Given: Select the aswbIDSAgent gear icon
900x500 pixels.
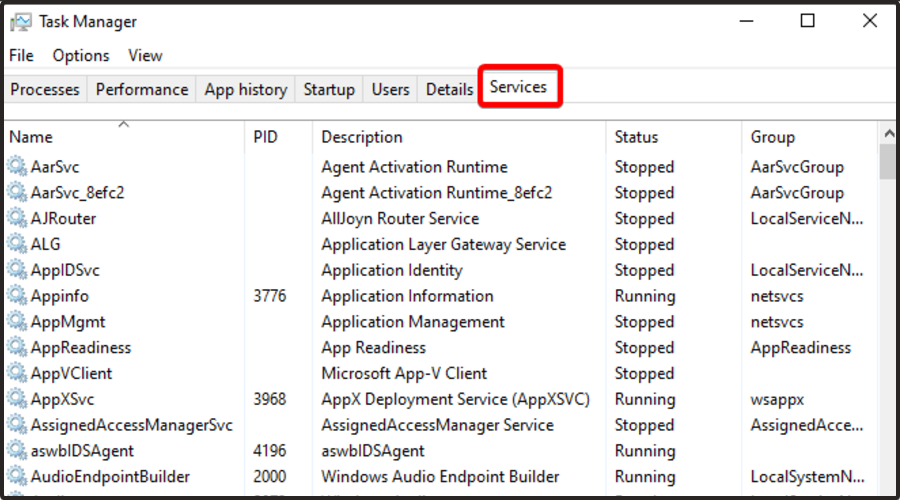Looking at the screenshot, I should (17, 451).
